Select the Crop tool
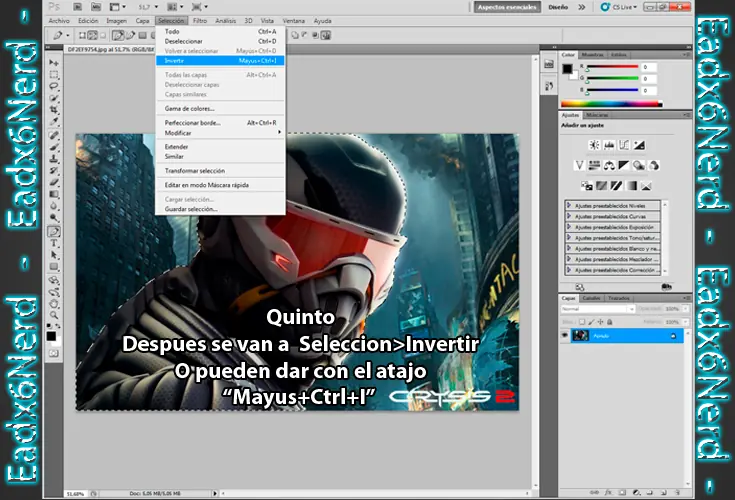Screen dimensions: 735x500 54,110
